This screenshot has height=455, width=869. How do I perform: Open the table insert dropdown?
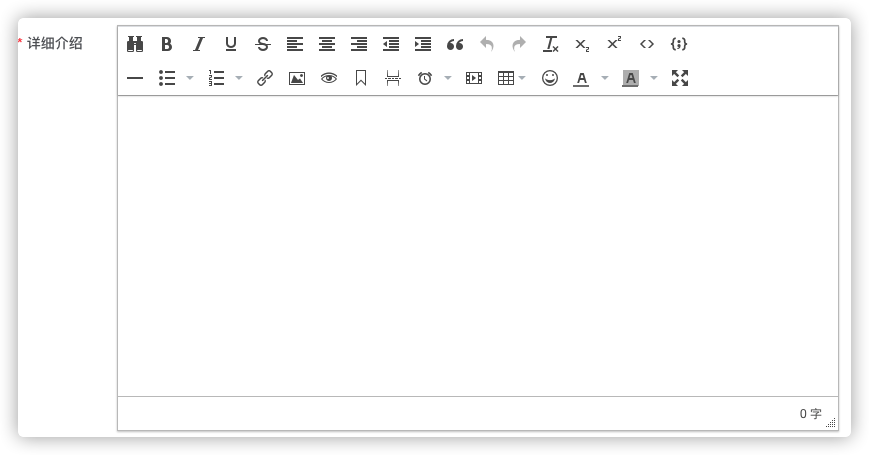(x=522, y=78)
